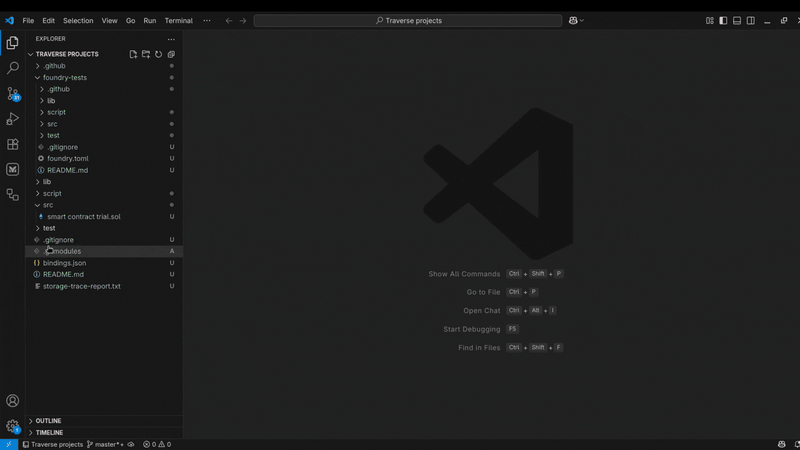Click the Copilot status icon in status bar
The width and height of the screenshot is (800, 450).
(x=782, y=444)
